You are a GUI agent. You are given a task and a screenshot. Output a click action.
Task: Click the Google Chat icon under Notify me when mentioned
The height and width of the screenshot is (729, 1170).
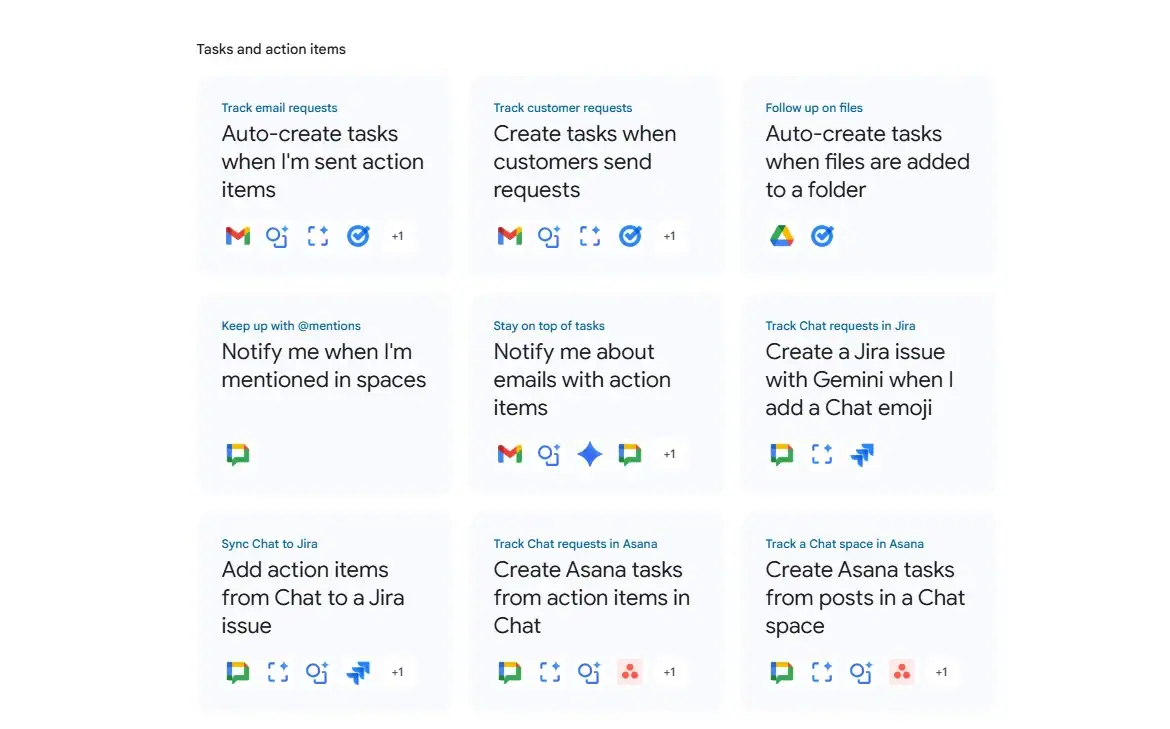[237, 454]
